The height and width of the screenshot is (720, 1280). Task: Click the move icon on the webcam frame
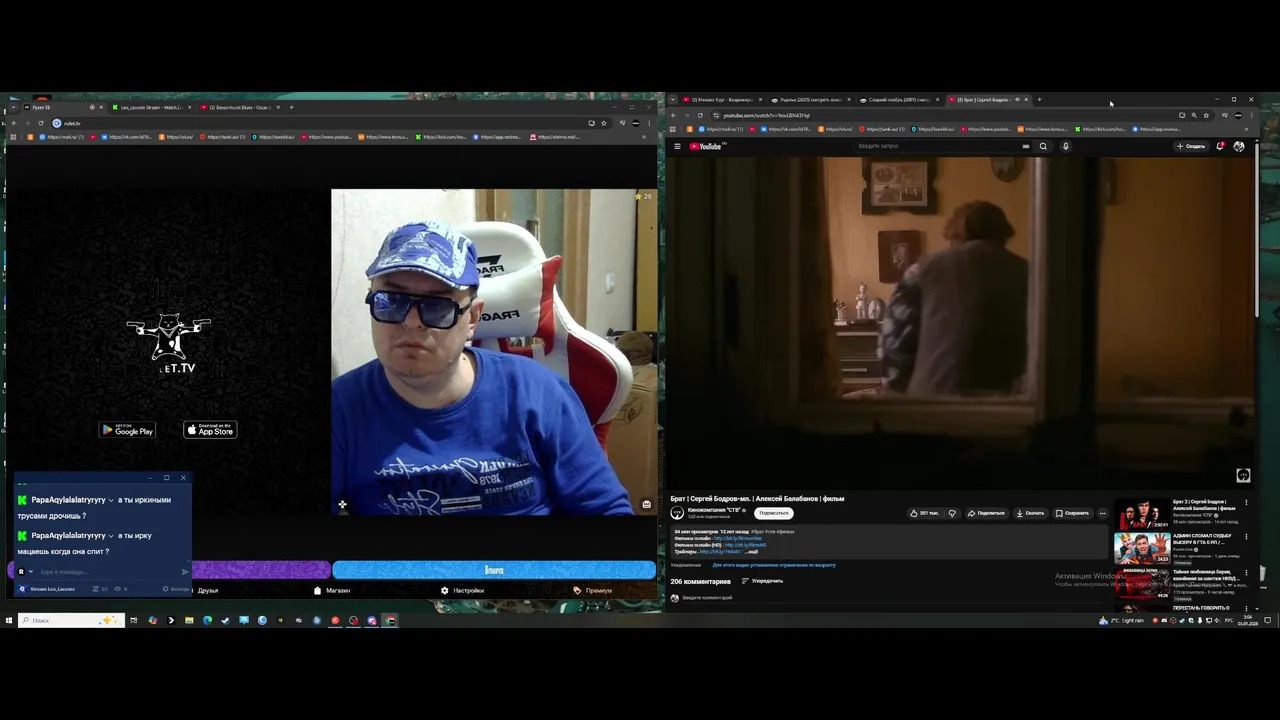[342, 504]
